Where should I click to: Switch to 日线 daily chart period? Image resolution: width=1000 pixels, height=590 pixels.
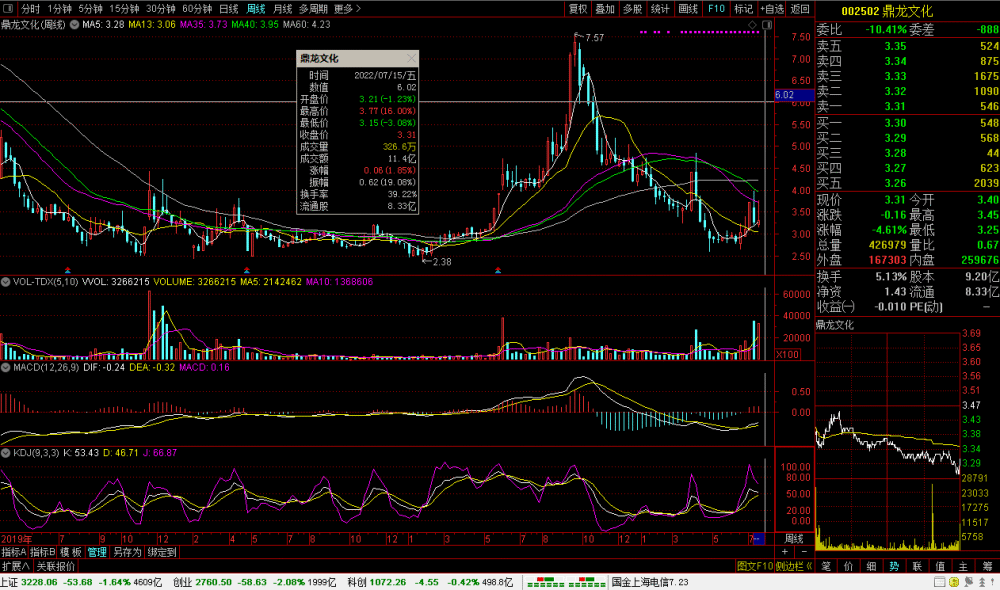click(229, 8)
